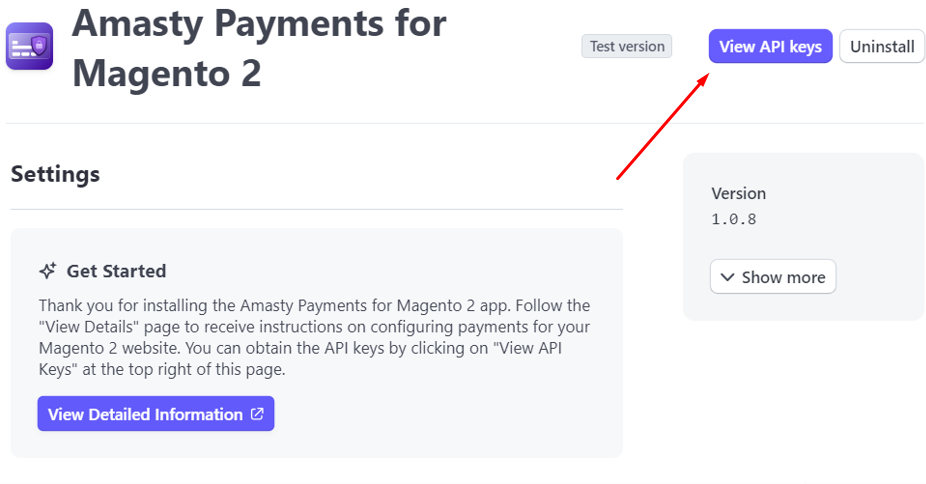The height and width of the screenshot is (484, 926).
Task: Click the paragraph starting "Thank you for installing"
Action: pyautogui.click(x=315, y=338)
